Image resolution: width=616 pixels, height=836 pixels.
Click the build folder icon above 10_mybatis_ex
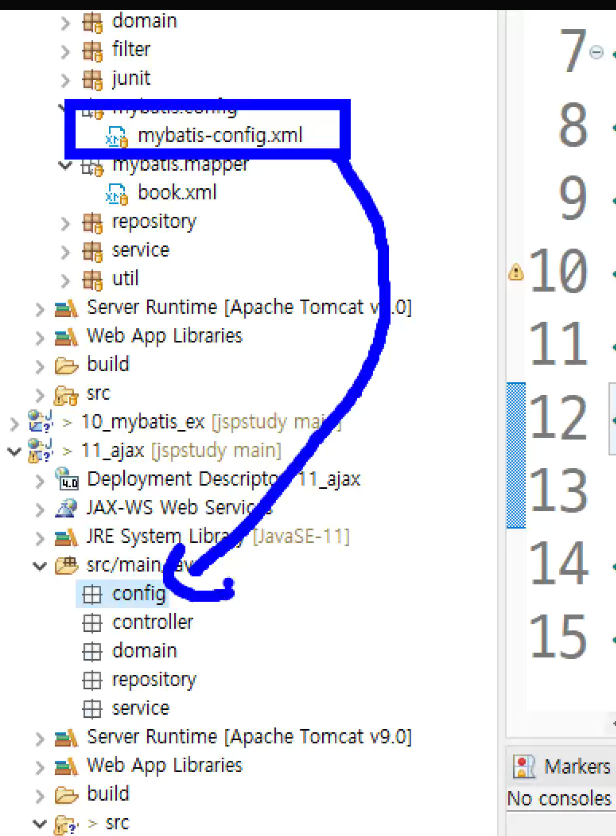click(x=66, y=366)
